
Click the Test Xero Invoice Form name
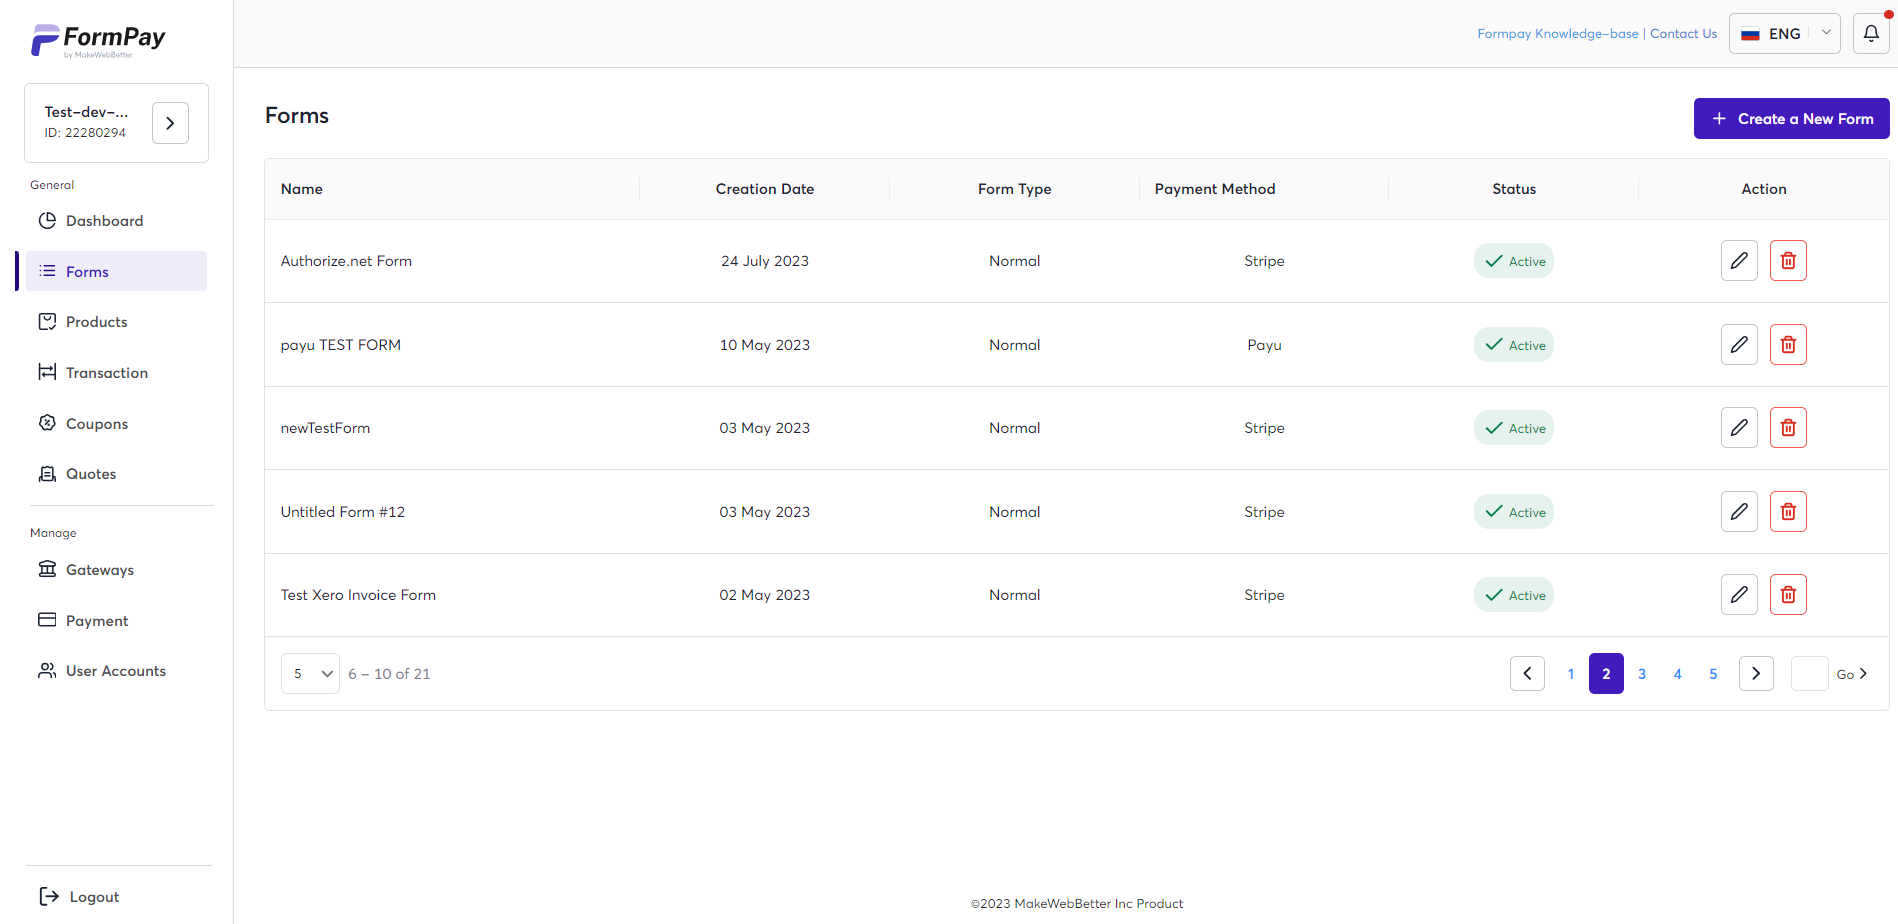pyautogui.click(x=358, y=595)
